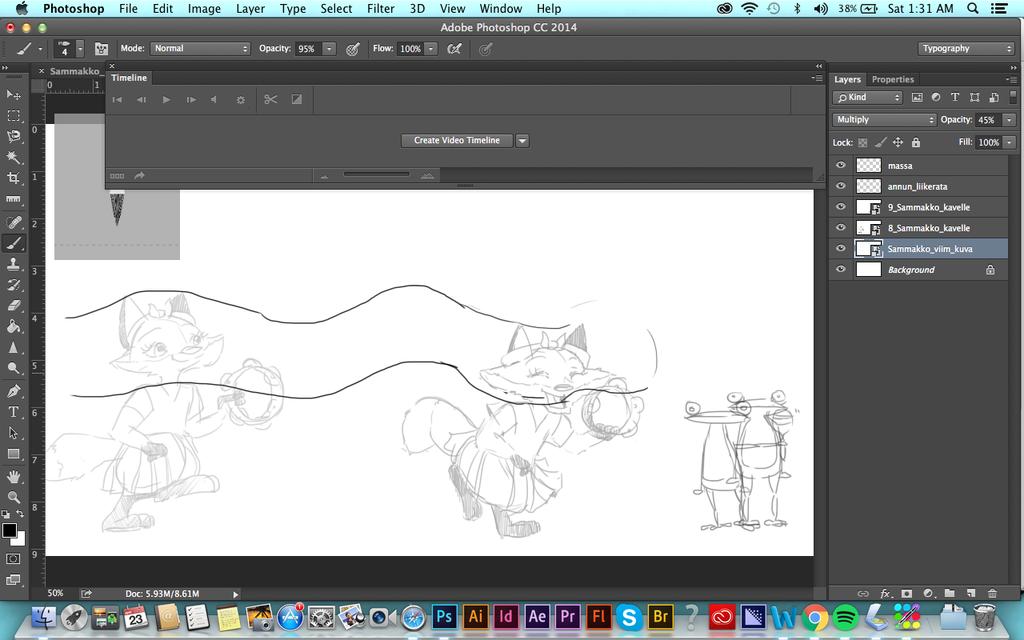Select the annun_liikerata layer thumbnail
Screen dimensions: 1024x640
[869, 186]
